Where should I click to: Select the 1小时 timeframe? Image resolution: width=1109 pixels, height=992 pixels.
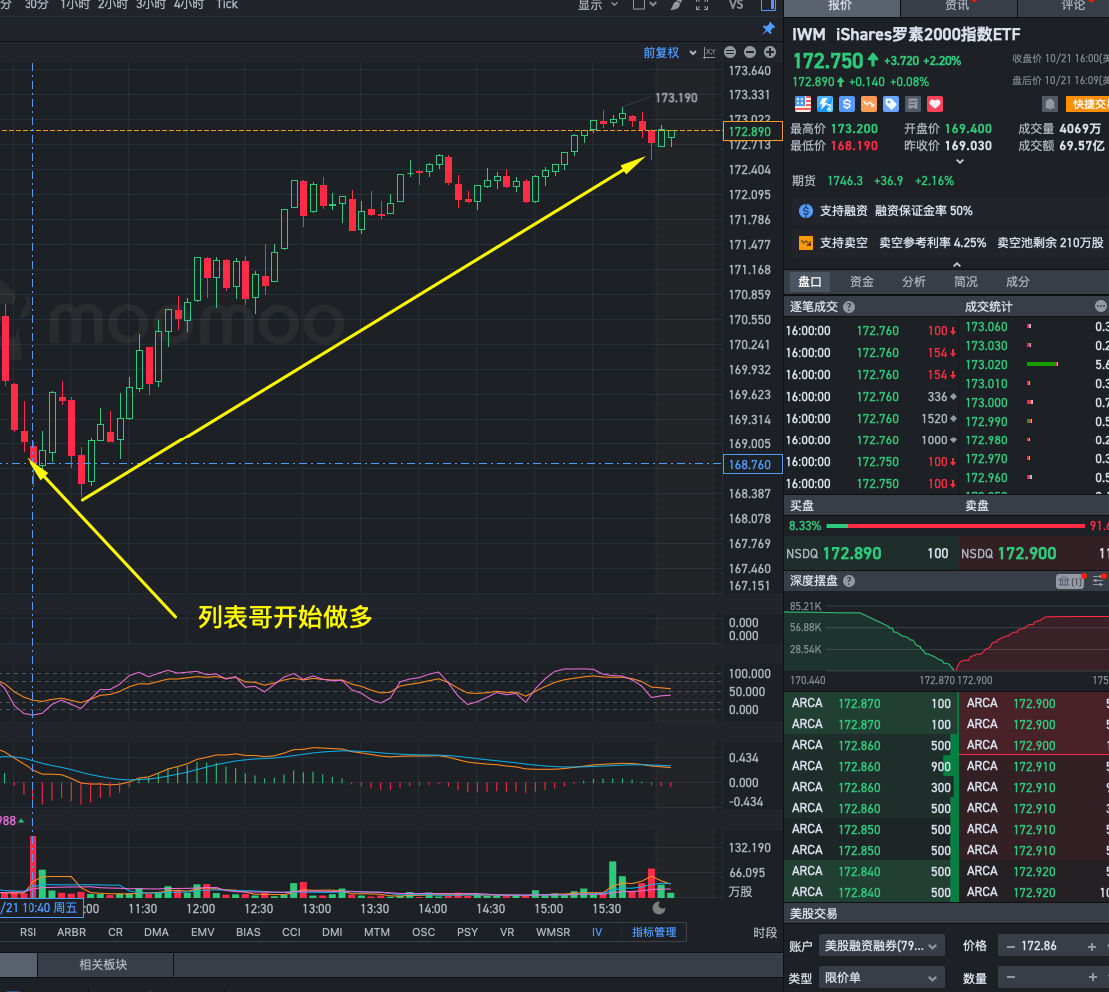(75, 5)
